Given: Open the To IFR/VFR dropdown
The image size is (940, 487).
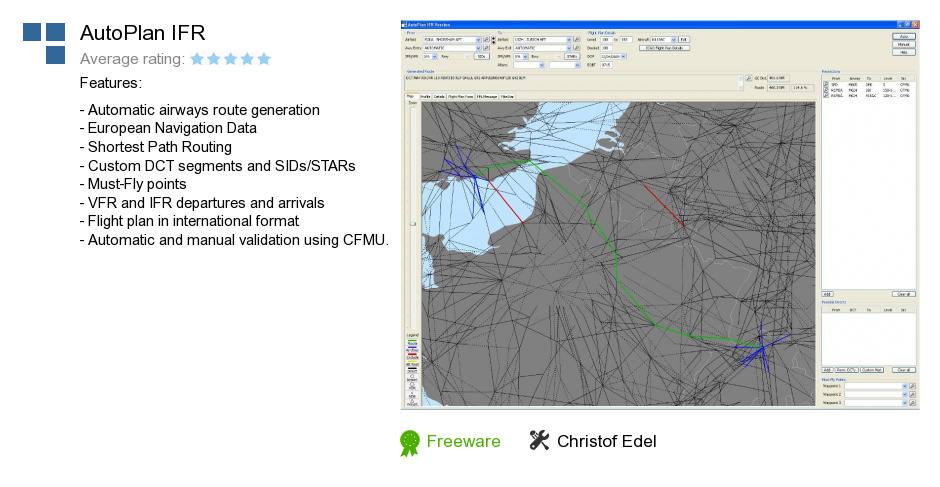Looking at the screenshot, I should click(525, 56).
